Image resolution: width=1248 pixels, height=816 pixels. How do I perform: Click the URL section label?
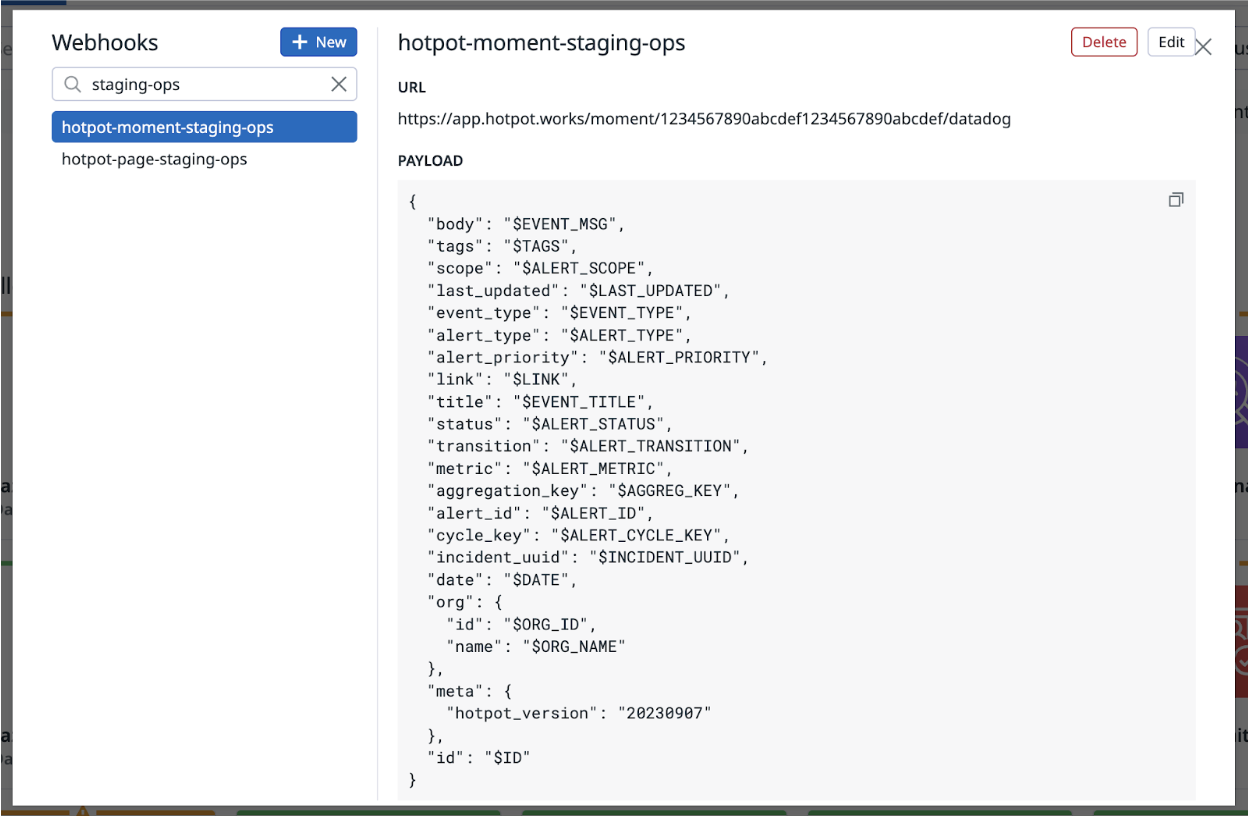point(412,88)
